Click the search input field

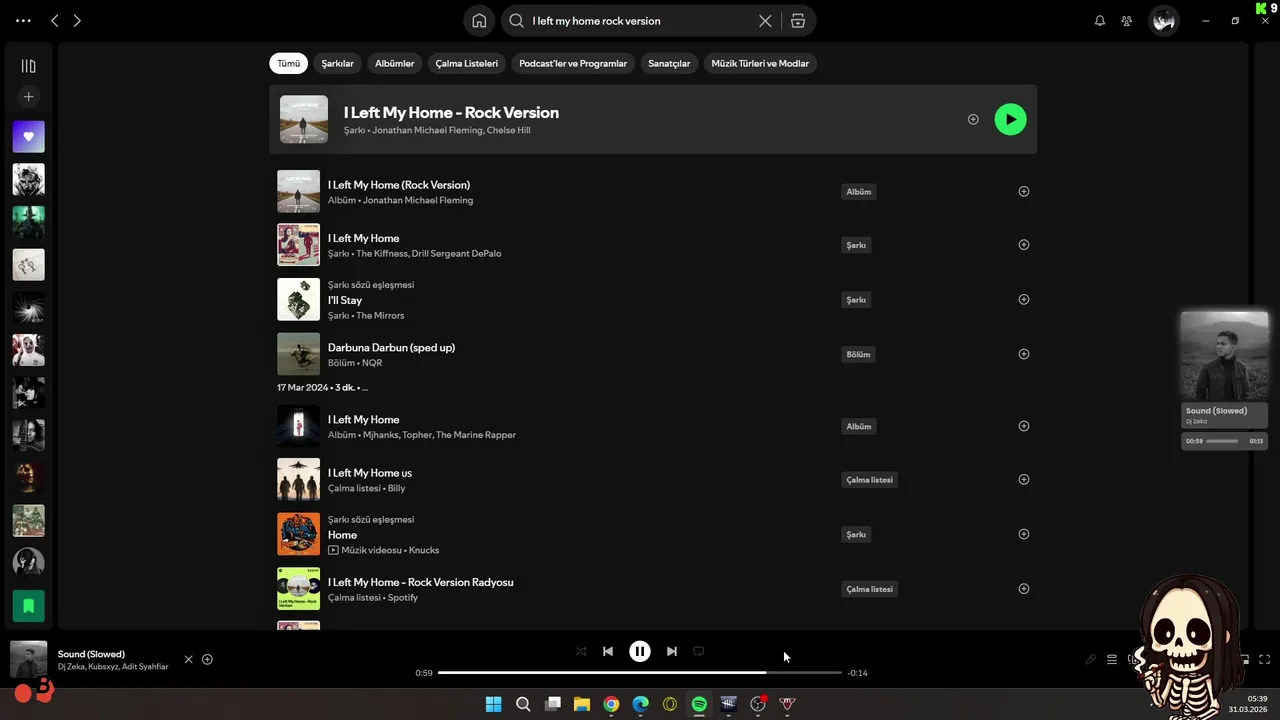[x=640, y=21]
